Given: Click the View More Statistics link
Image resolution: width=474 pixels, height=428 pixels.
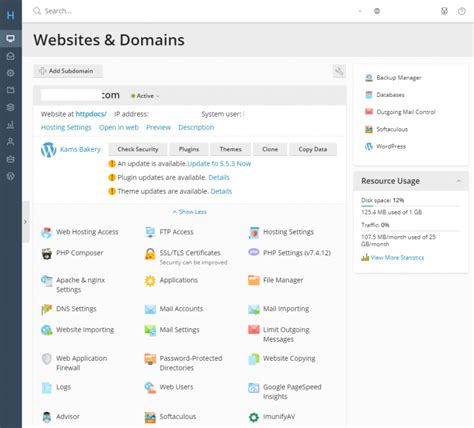Looking at the screenshot, I should tap(397, 258).
